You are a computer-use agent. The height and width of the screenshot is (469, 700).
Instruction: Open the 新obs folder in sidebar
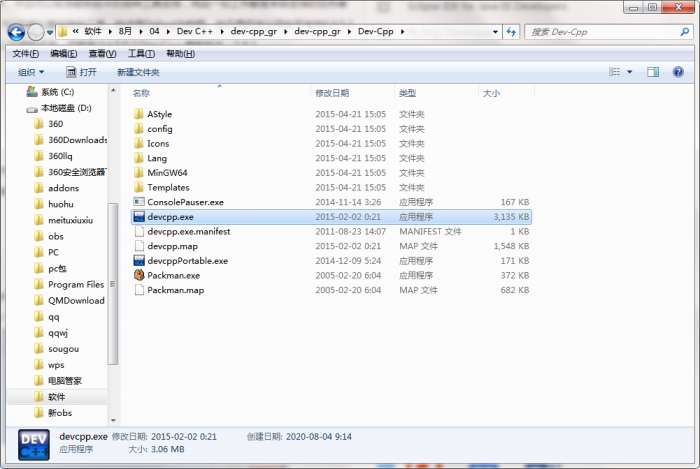click(53, 413)
